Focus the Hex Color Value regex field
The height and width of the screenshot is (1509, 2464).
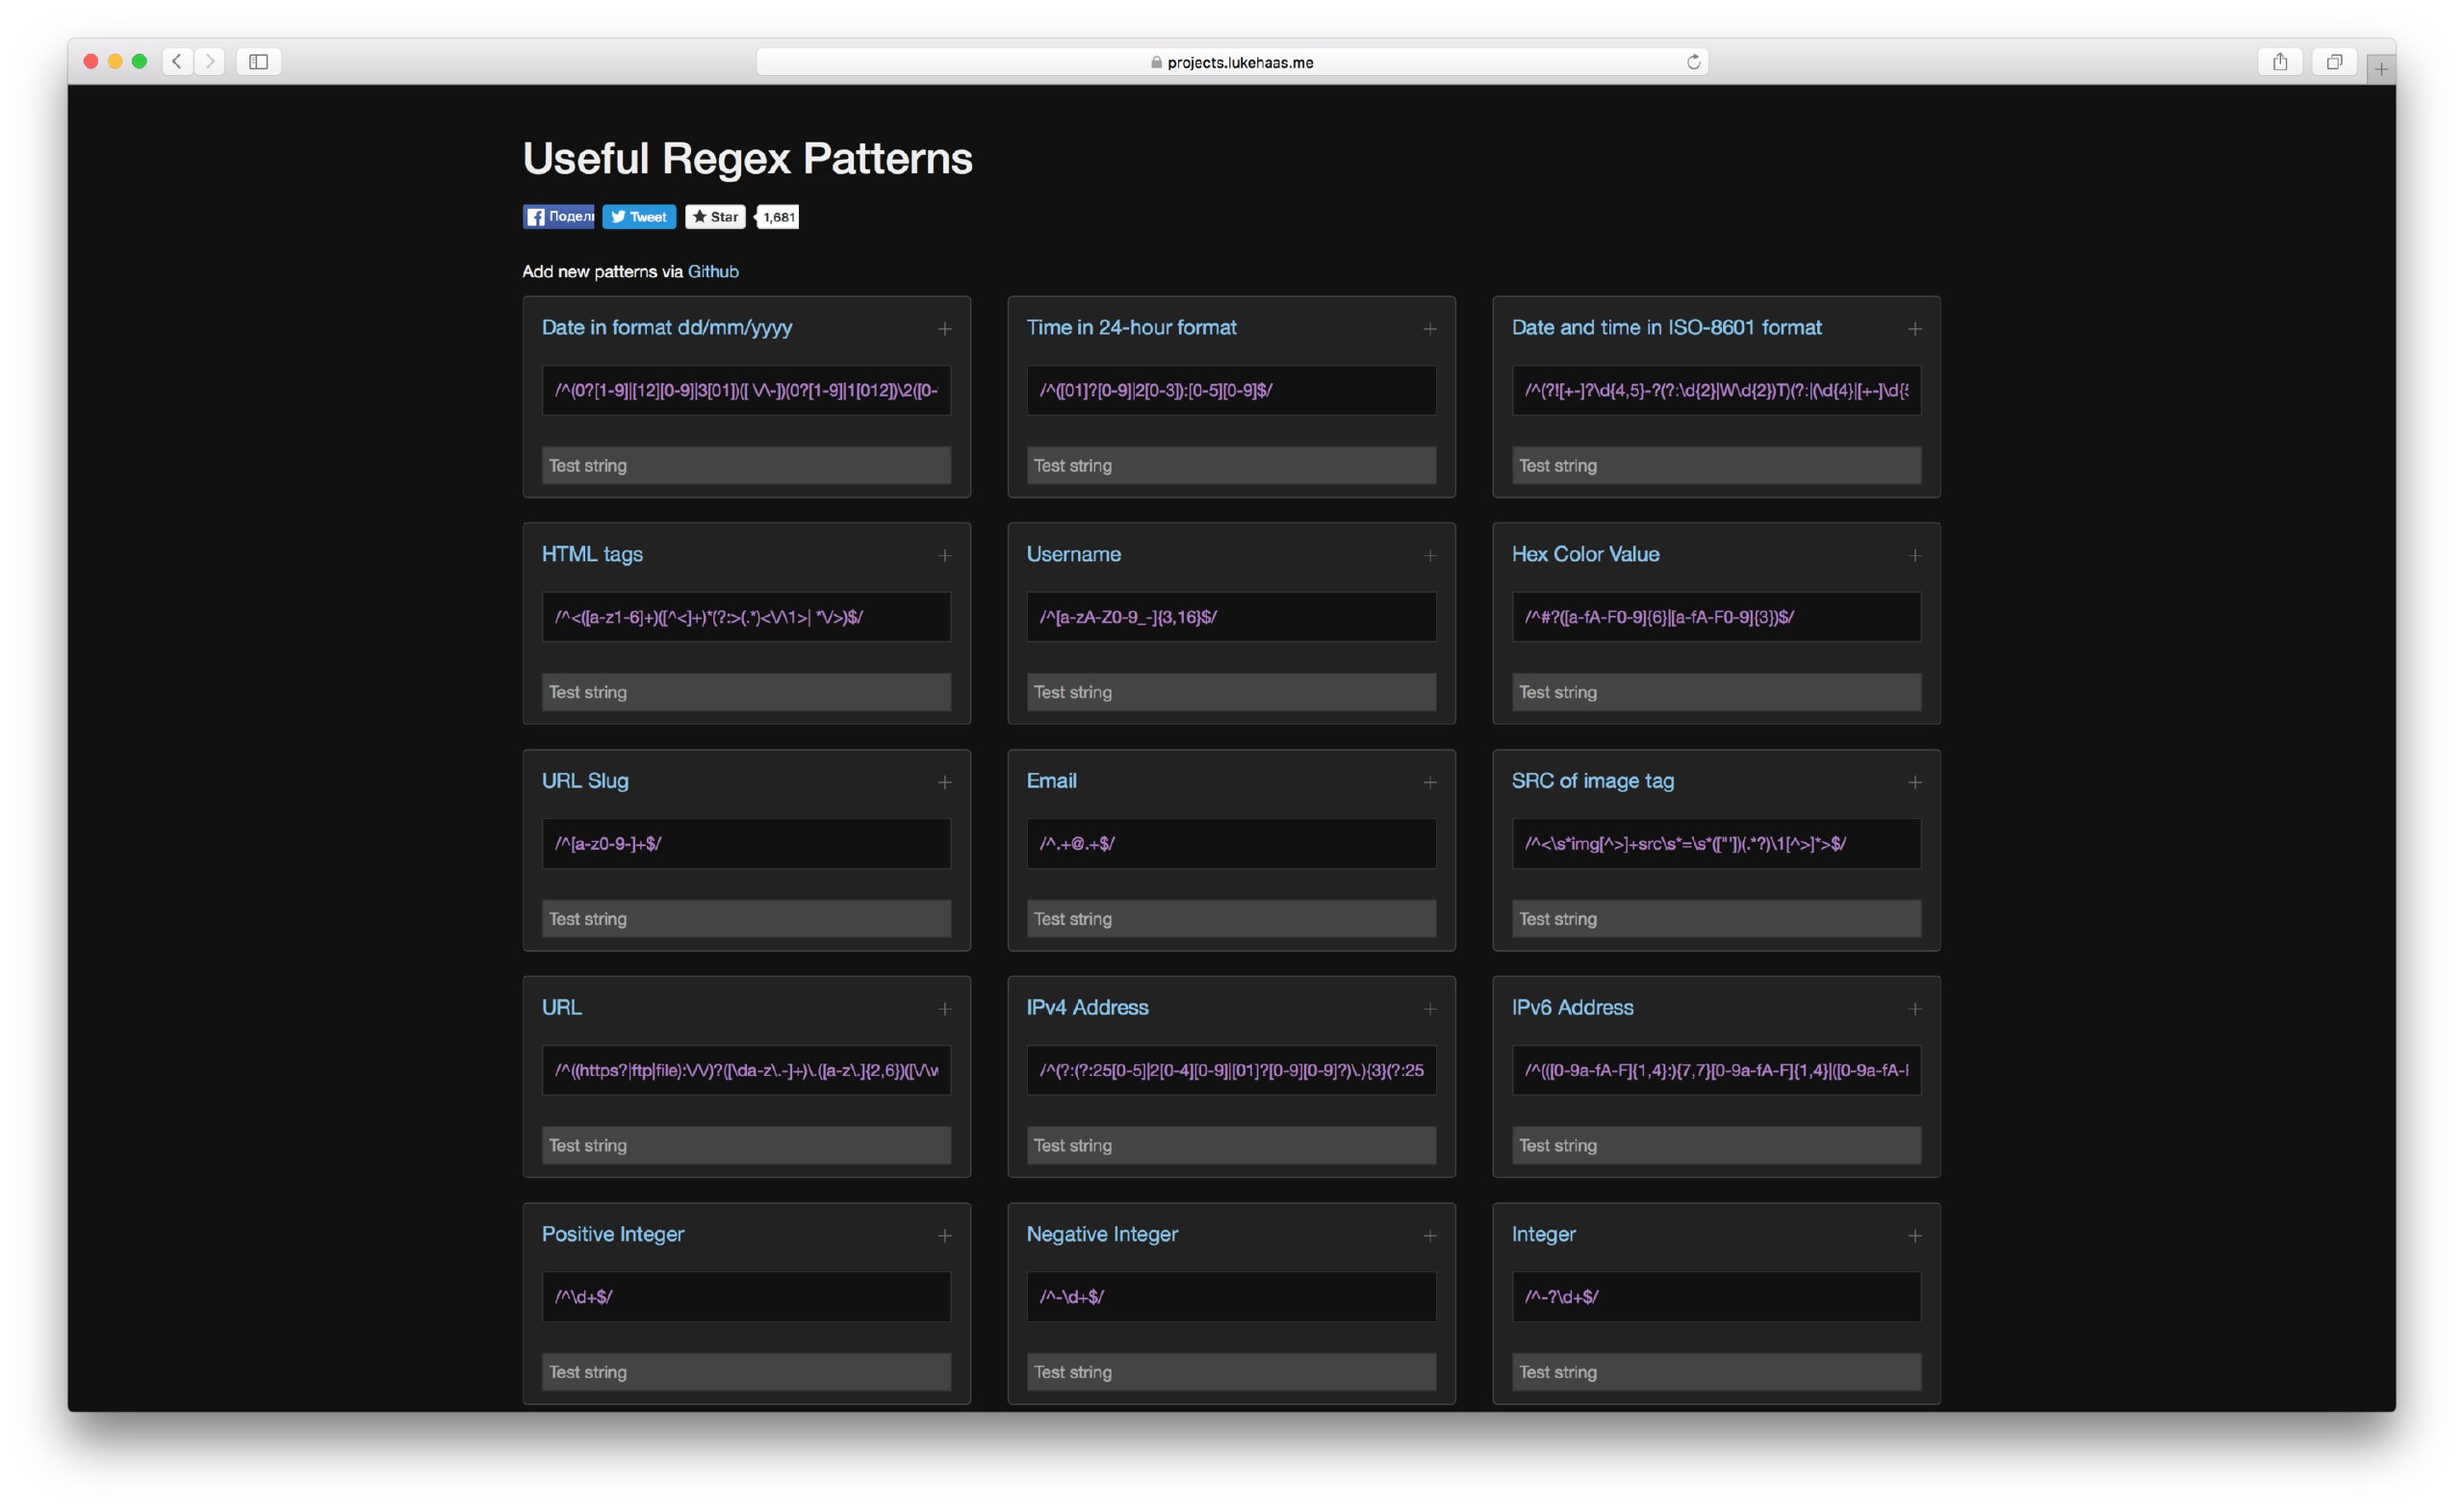(1716, 617)
